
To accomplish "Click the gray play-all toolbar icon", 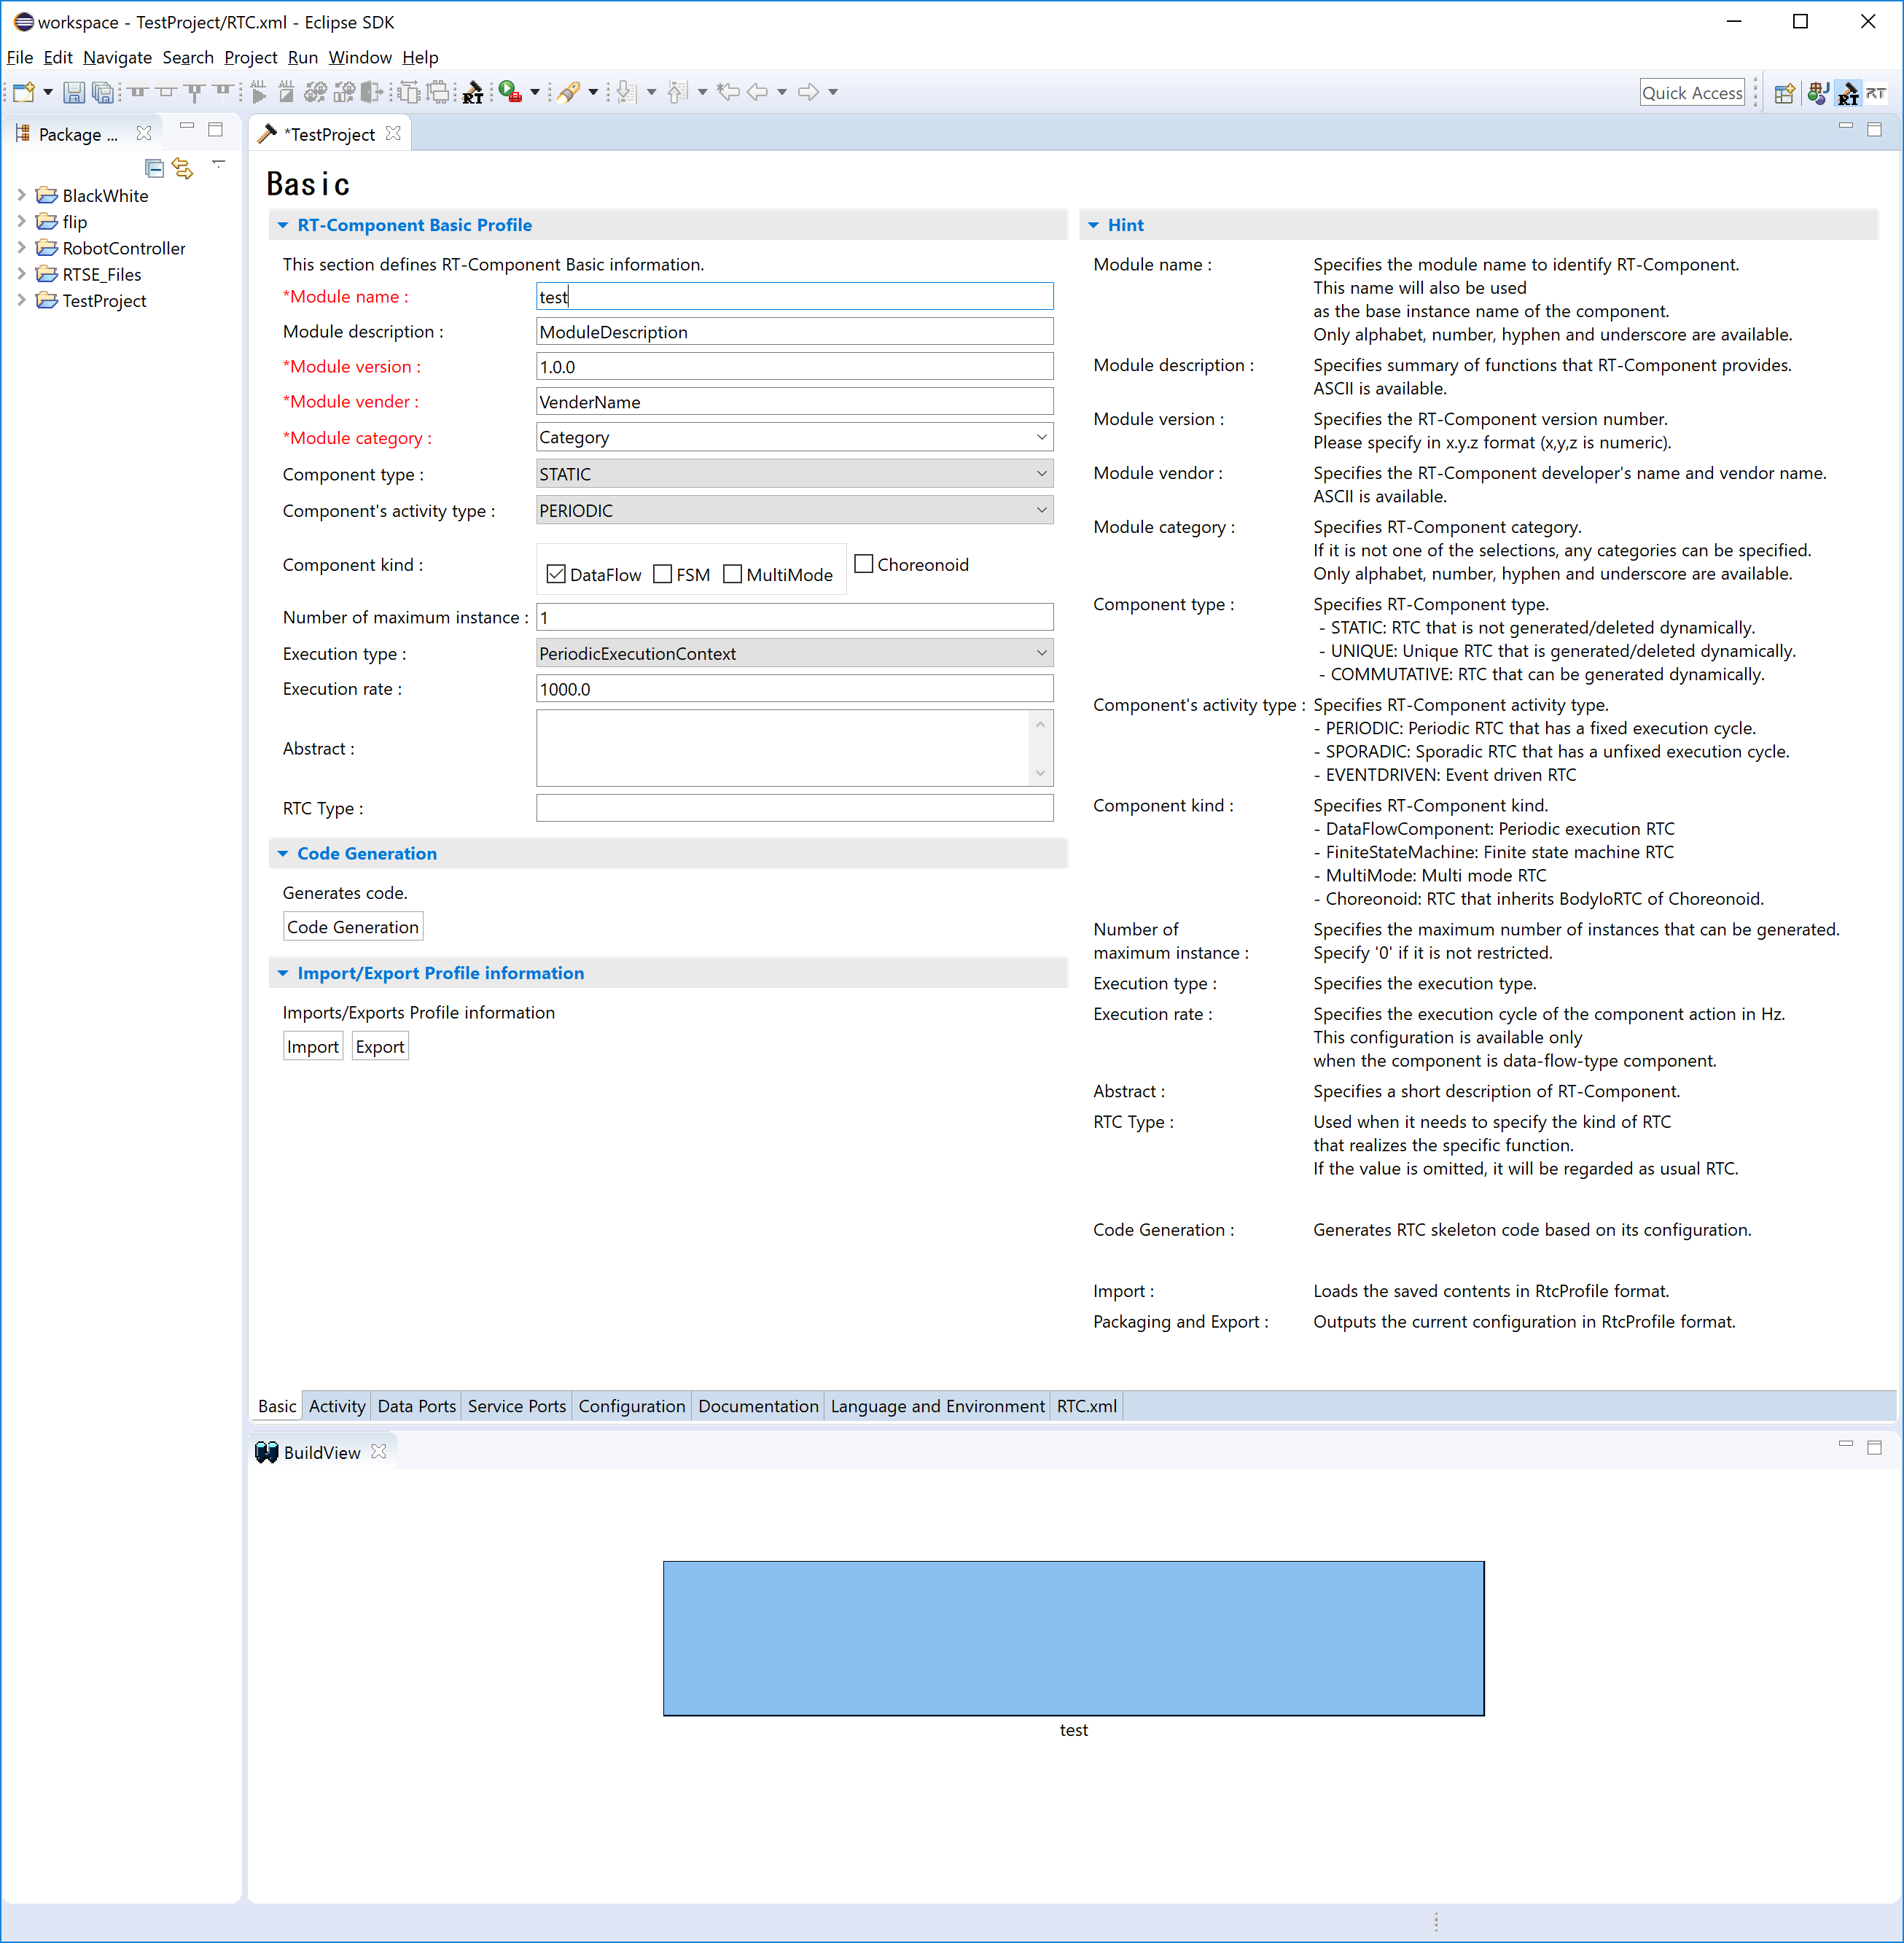I will click(259, 93).
